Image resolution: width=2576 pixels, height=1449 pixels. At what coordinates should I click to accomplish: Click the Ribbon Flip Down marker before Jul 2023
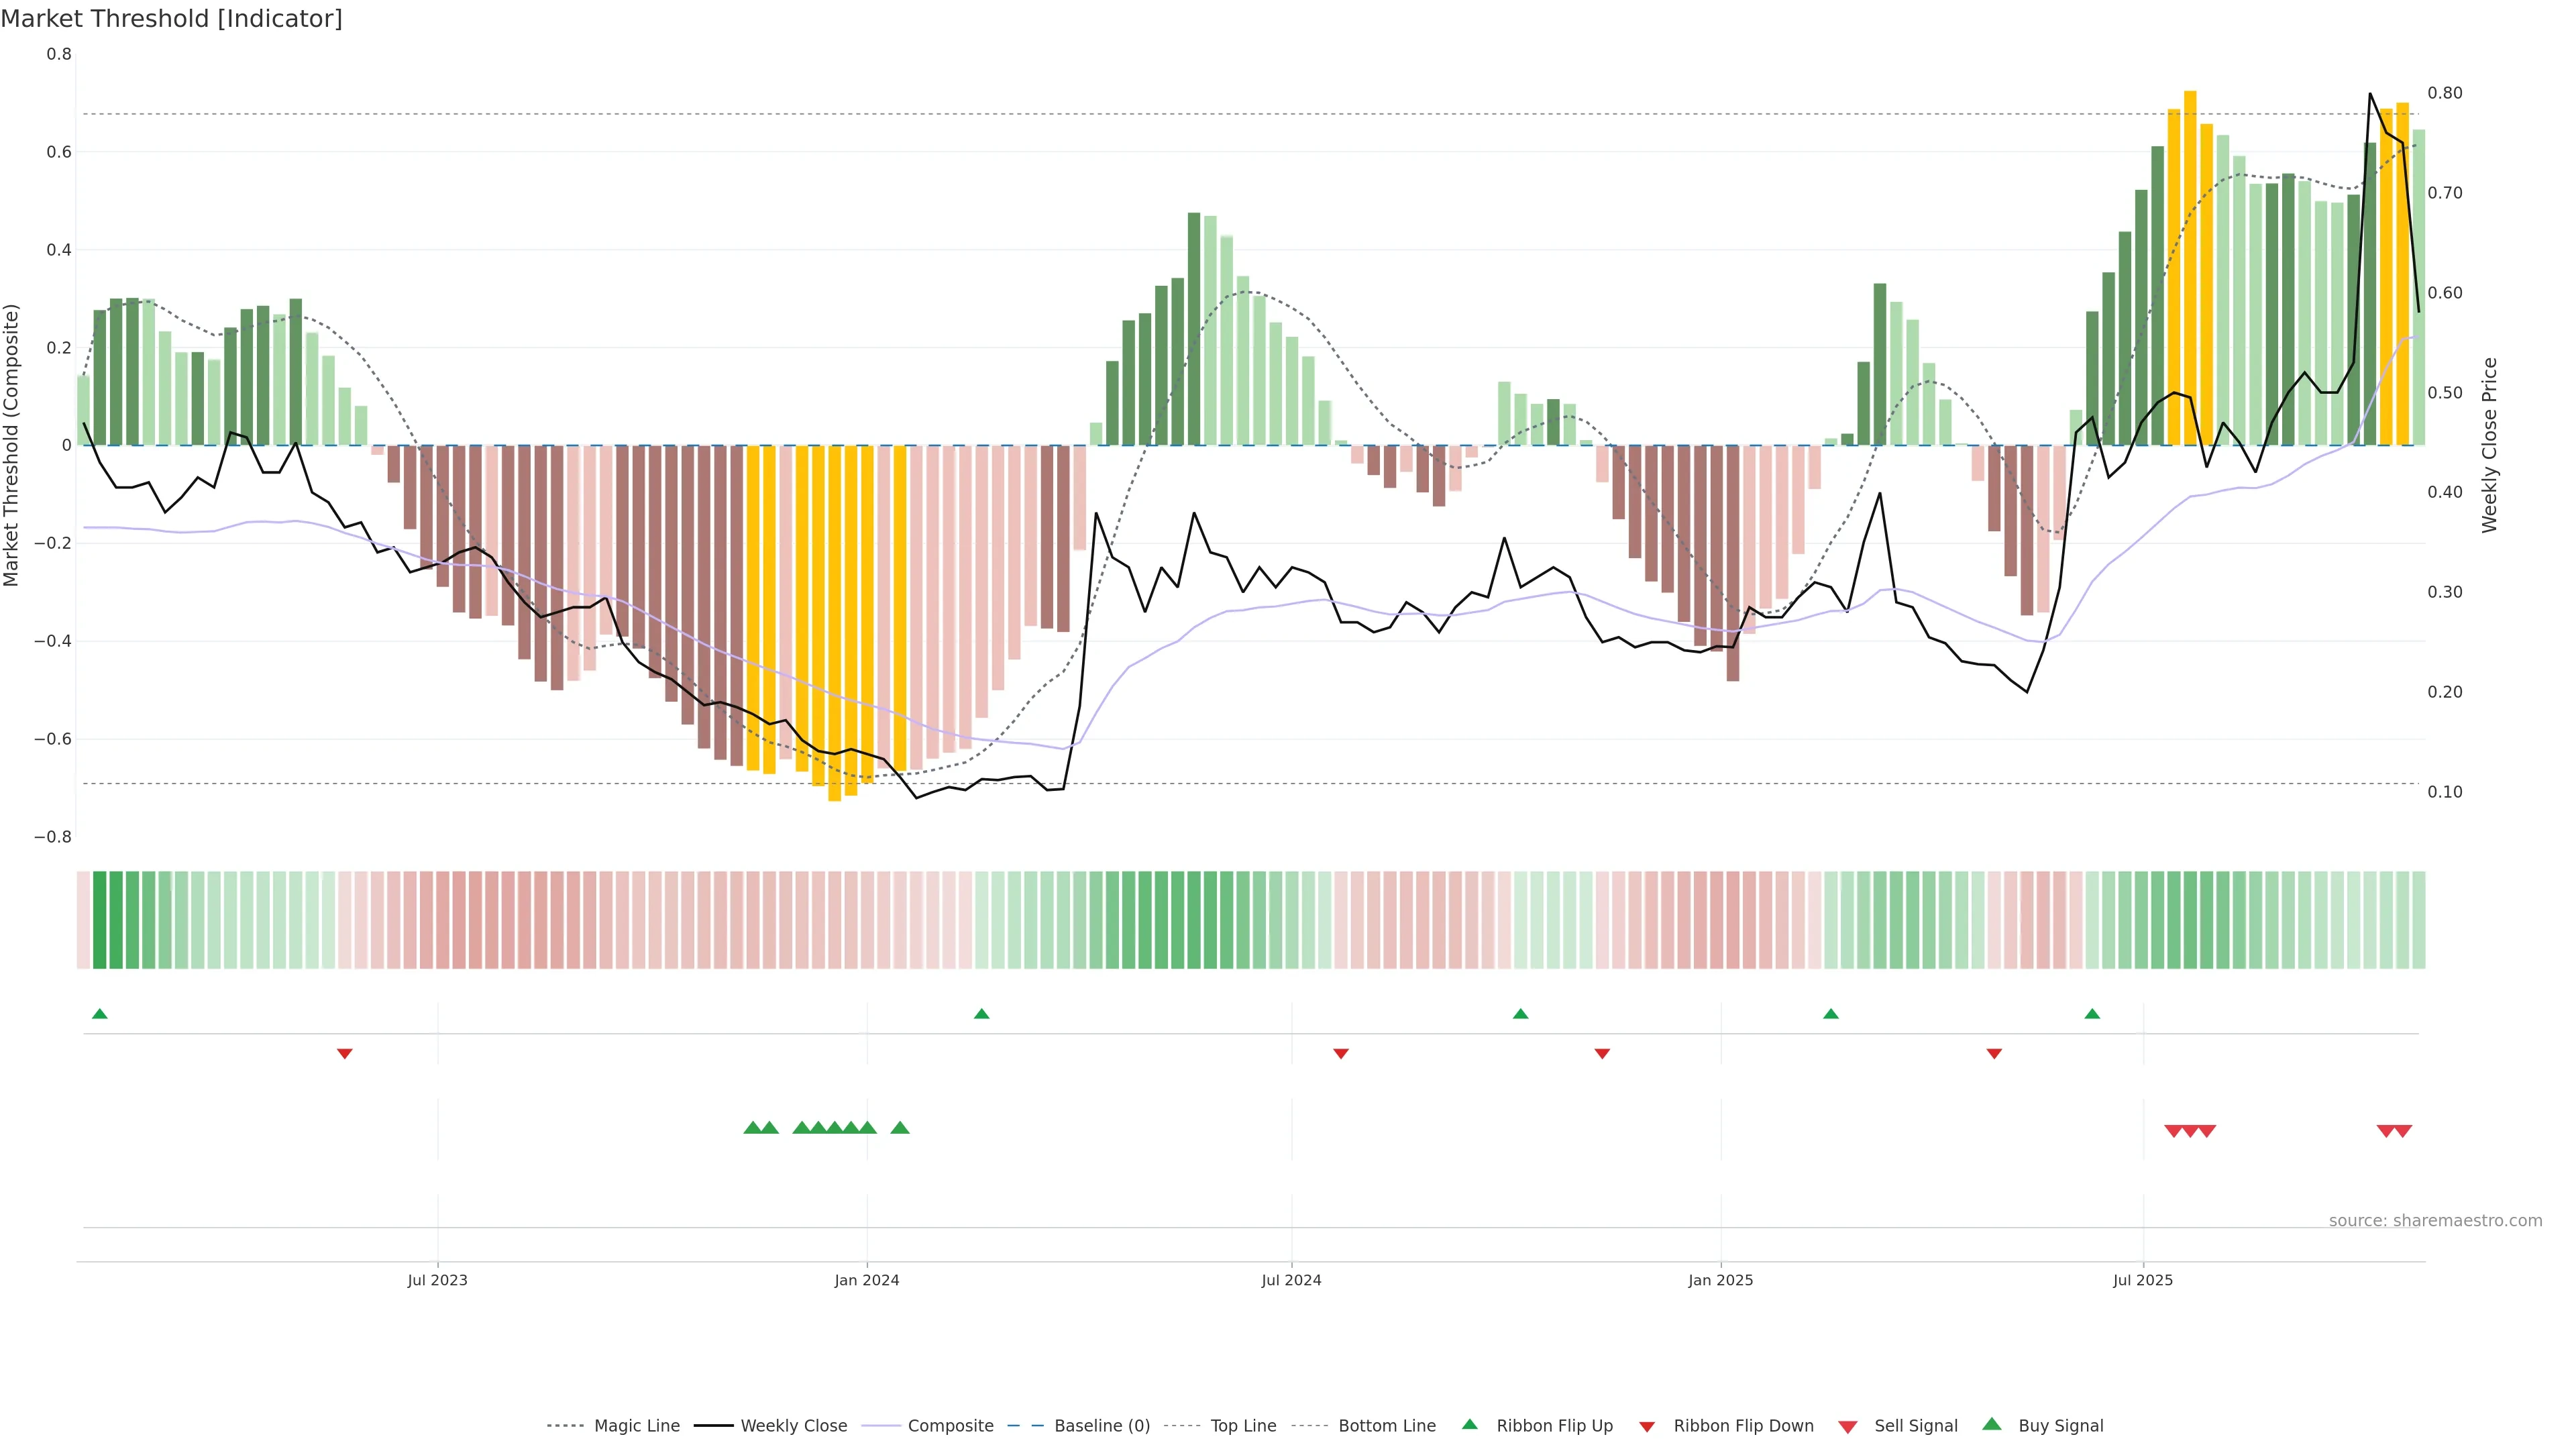pyautogui.click(x=345, y=1053)
